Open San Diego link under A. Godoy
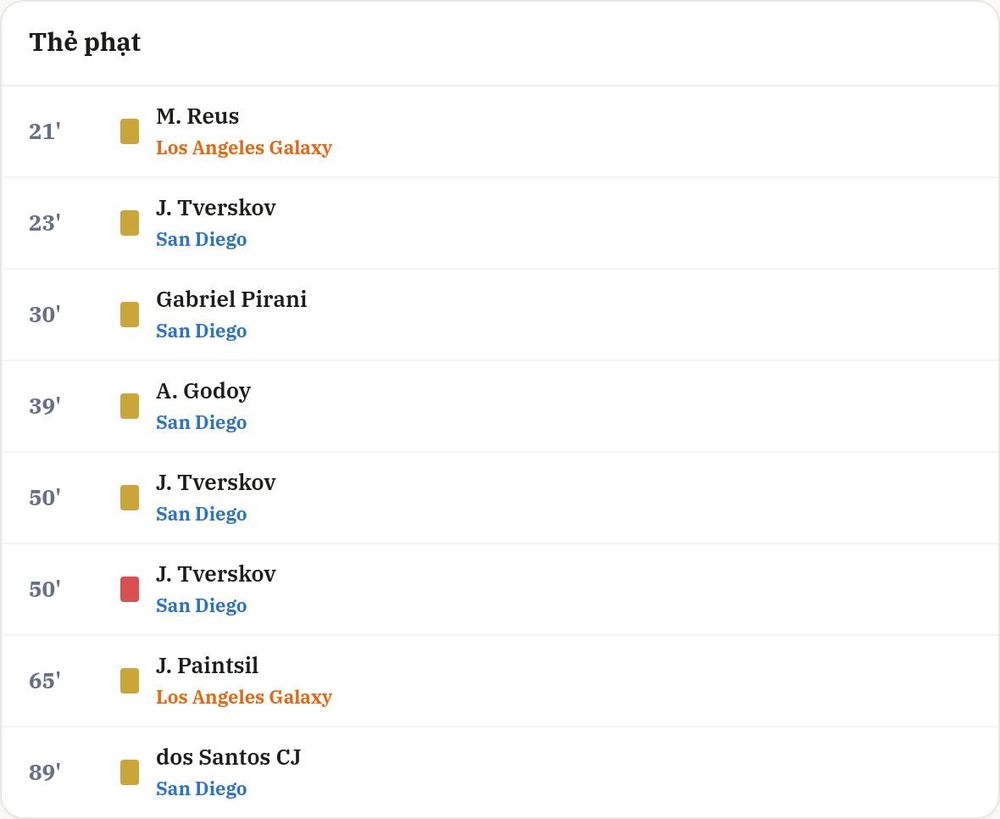The width and height of the screenshot is (1000, 819). click(202, 422)
